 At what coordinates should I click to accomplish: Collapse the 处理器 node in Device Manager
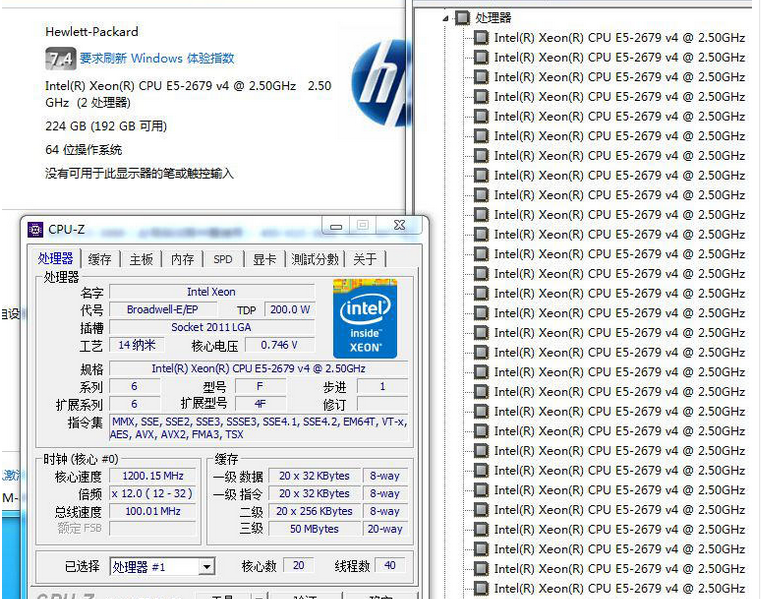[446, 18]
